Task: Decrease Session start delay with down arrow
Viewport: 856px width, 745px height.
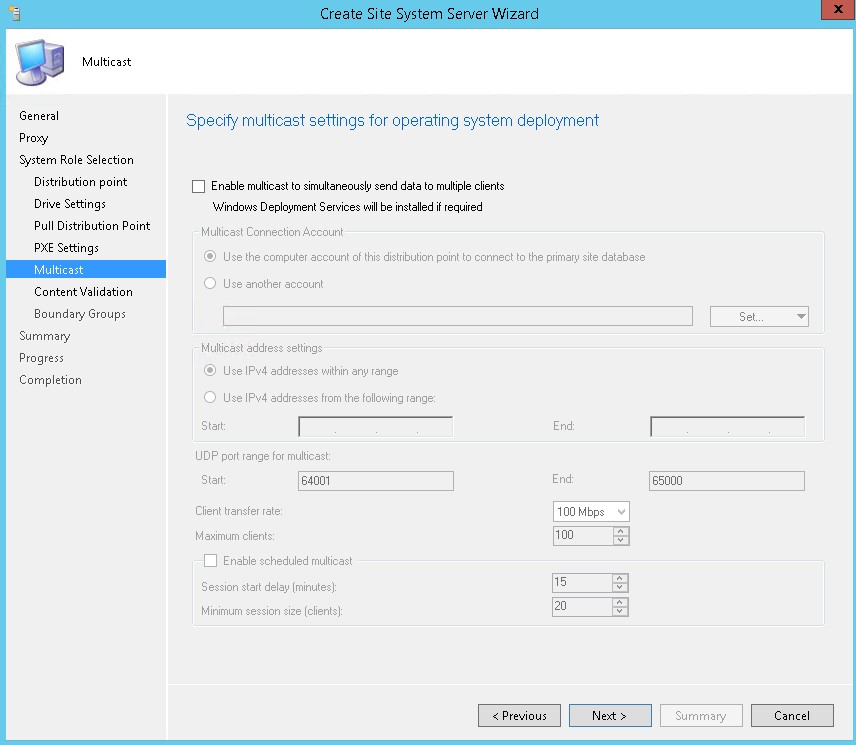Action: pos(620,587)
